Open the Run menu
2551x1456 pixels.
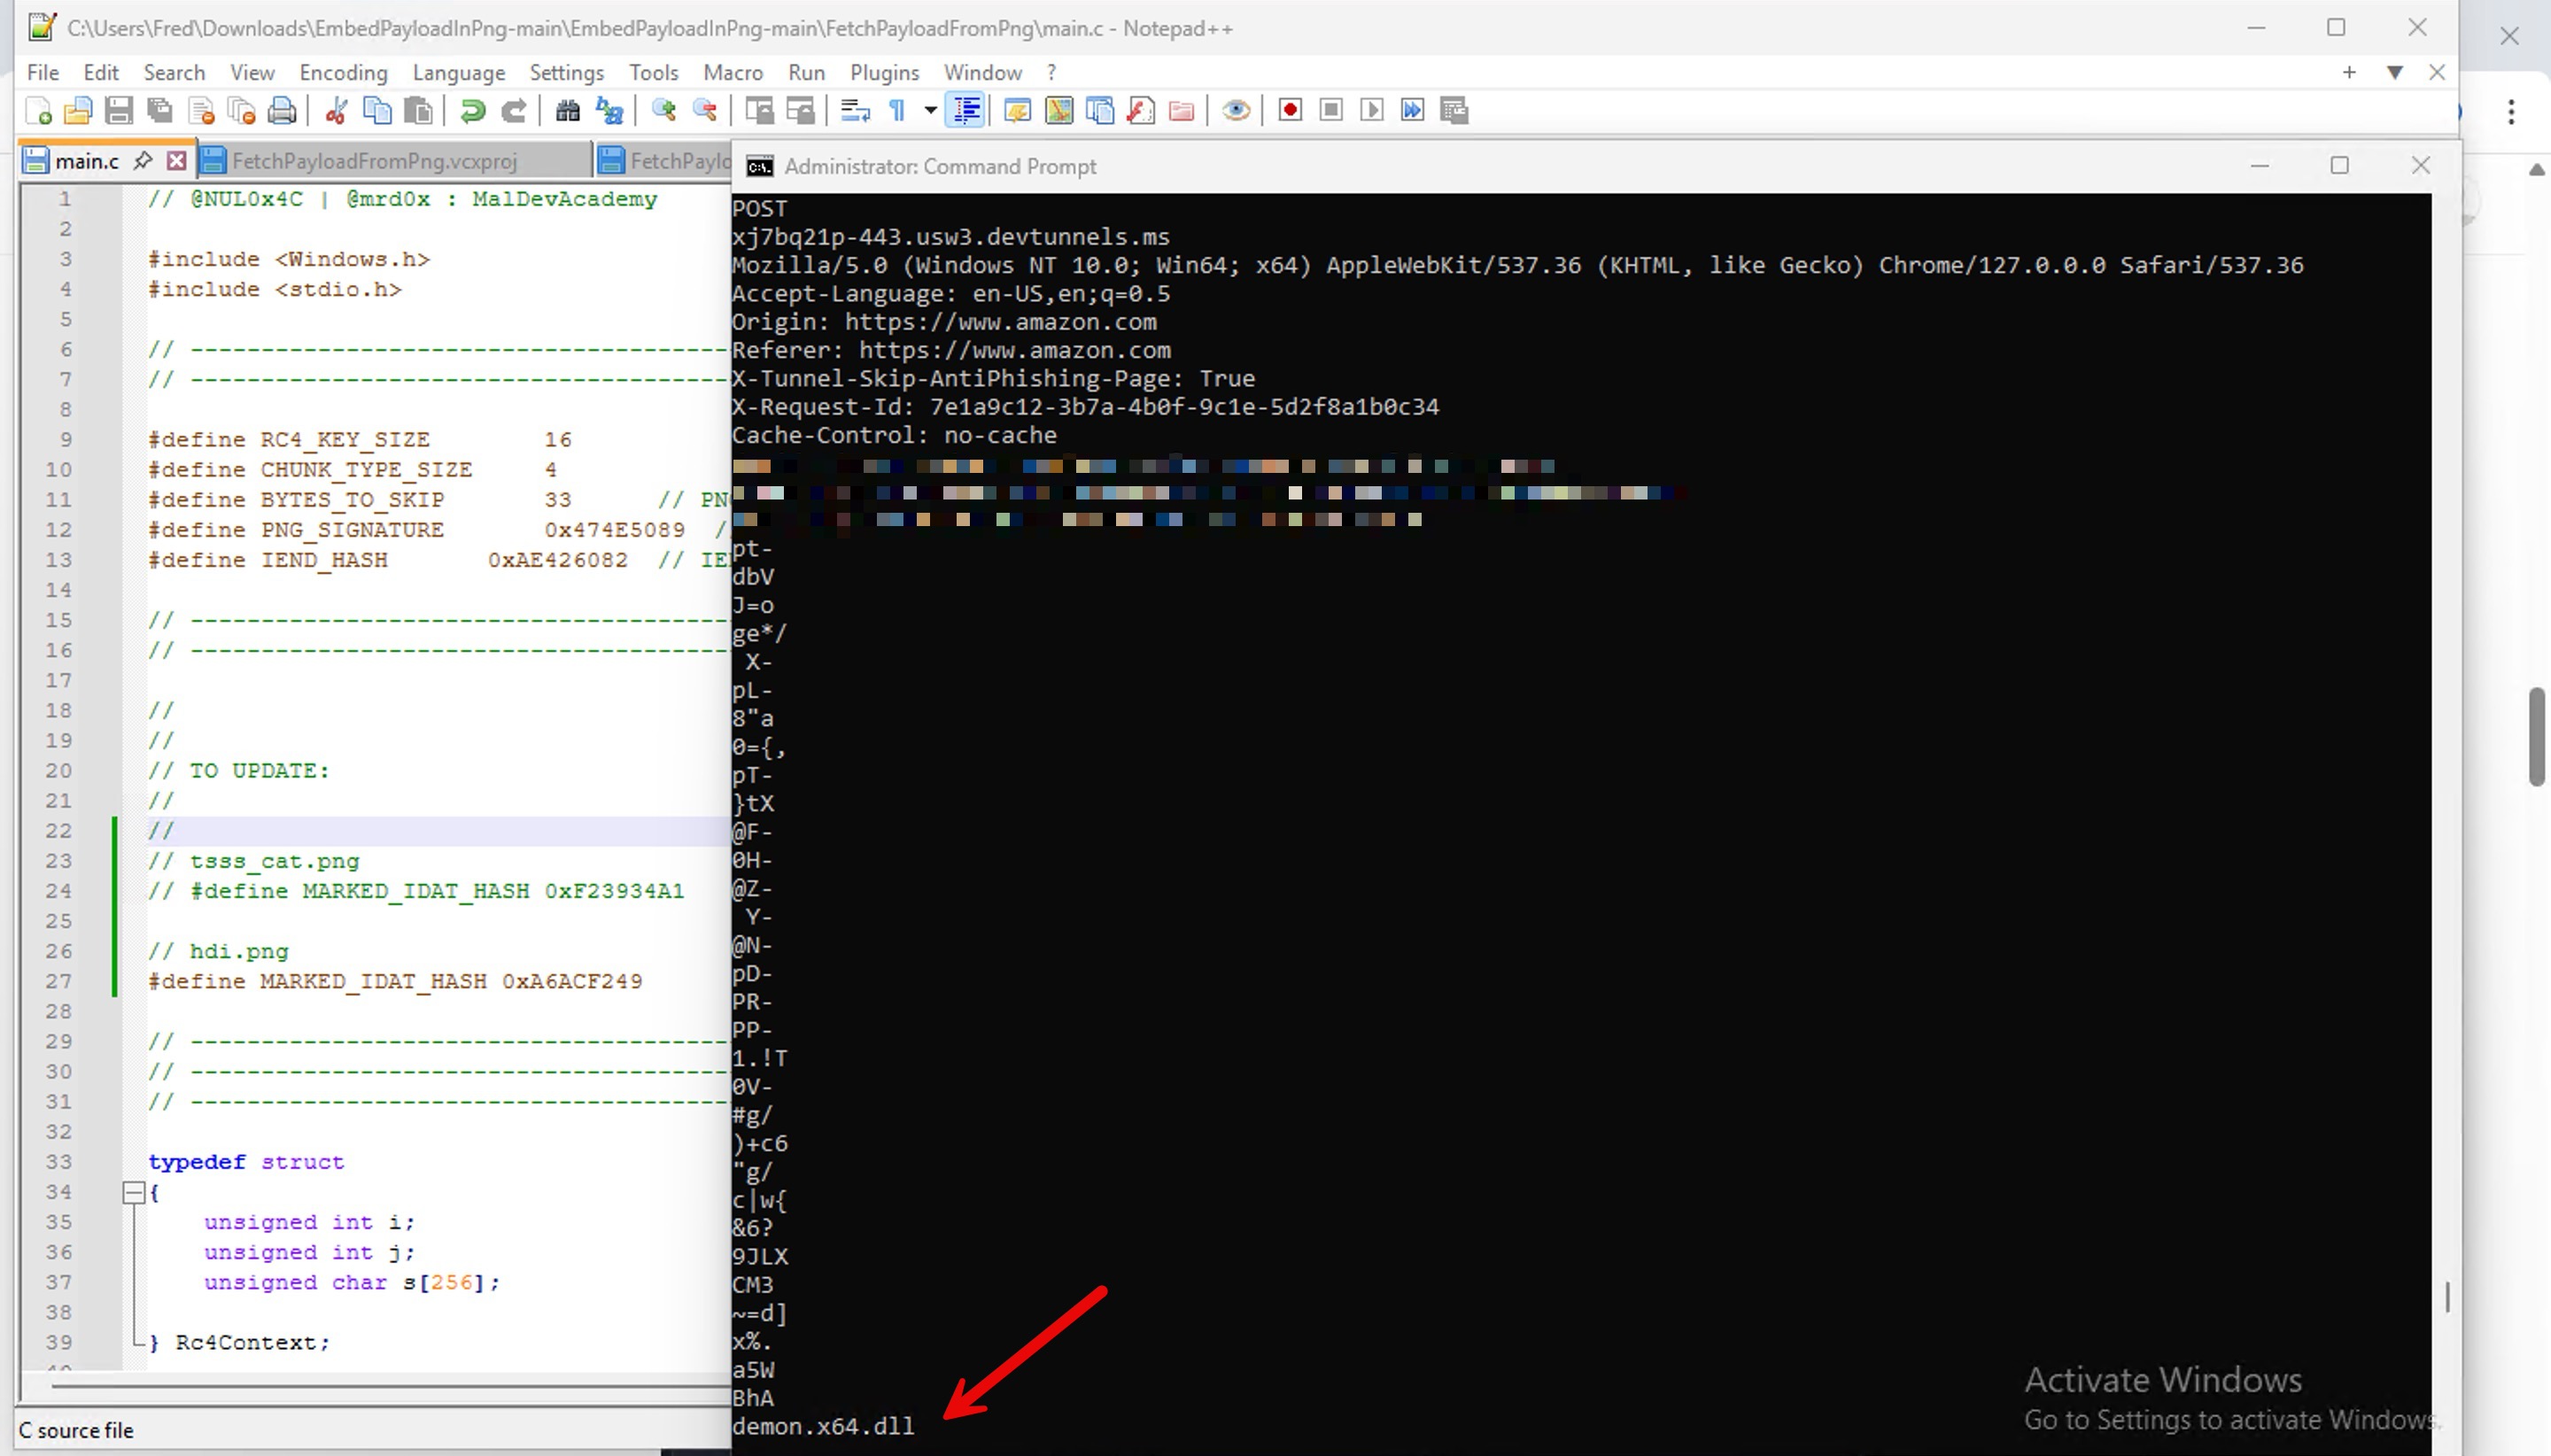(806, 72)
